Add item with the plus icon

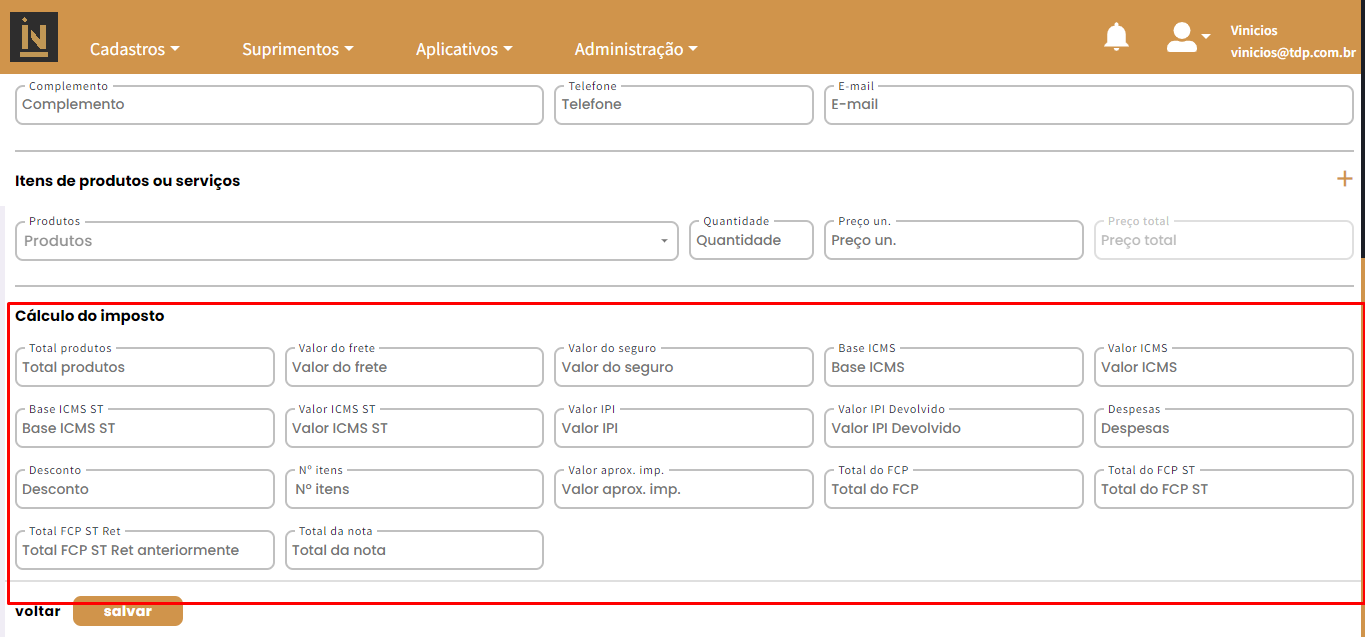click(x=1345, y=179)
